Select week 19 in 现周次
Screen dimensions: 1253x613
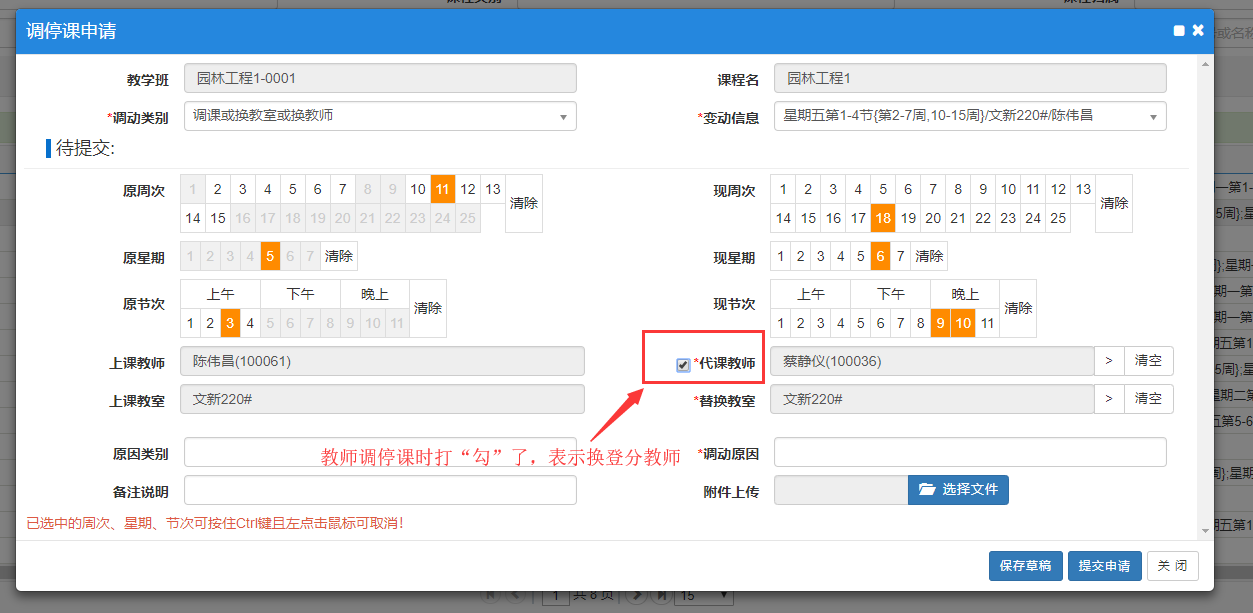tap(908, 218)
